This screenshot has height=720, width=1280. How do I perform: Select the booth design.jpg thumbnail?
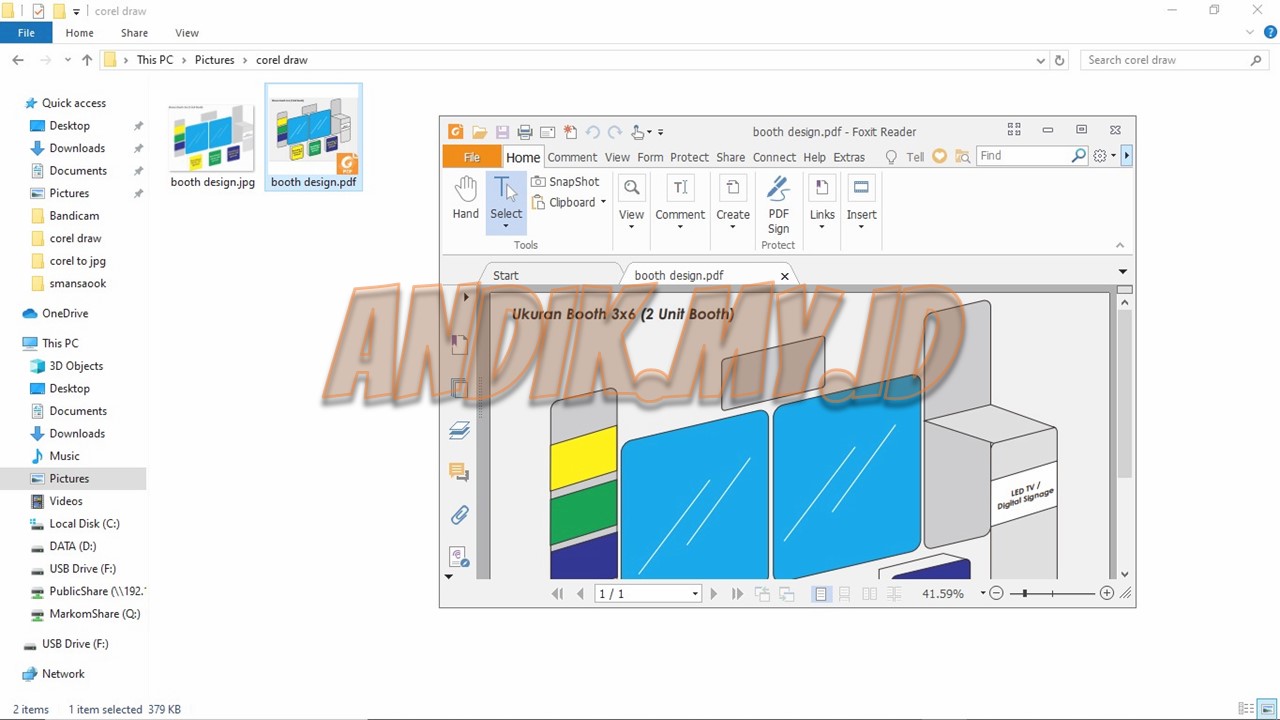click(x=212, y=135)
